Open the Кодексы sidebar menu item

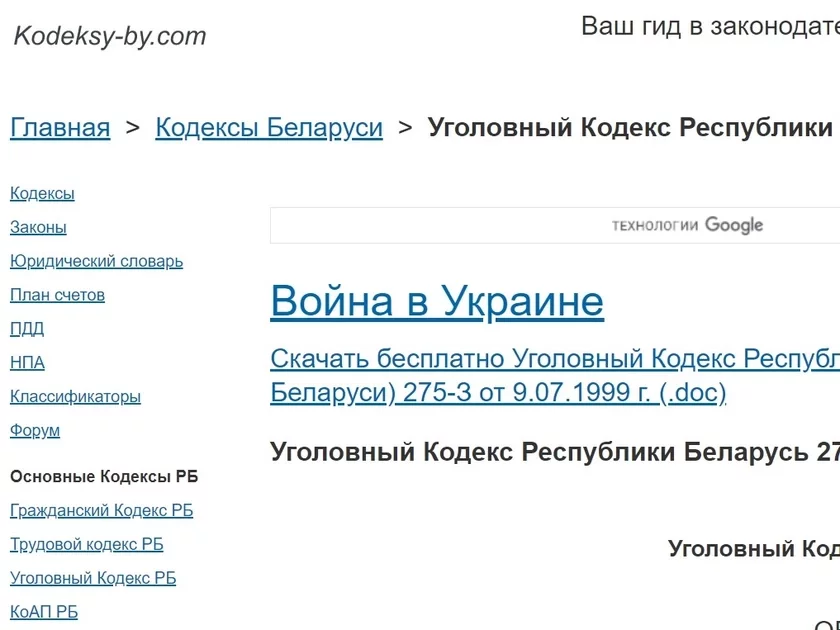[x=42, y=194]
